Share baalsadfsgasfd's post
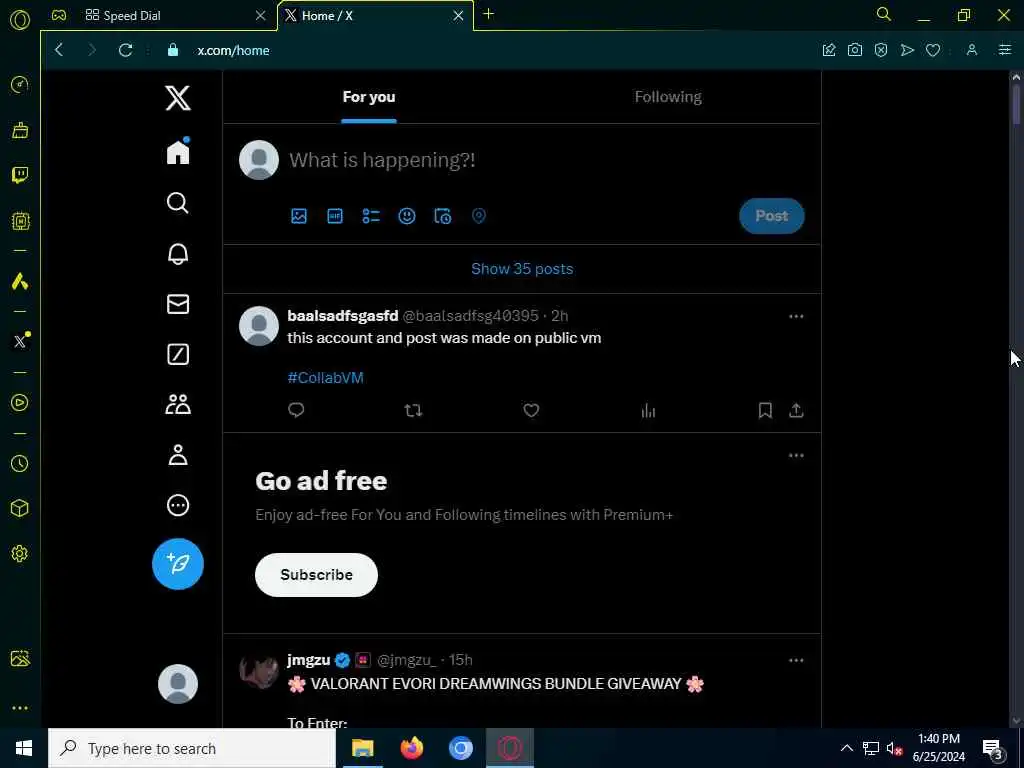 (795, 410)
